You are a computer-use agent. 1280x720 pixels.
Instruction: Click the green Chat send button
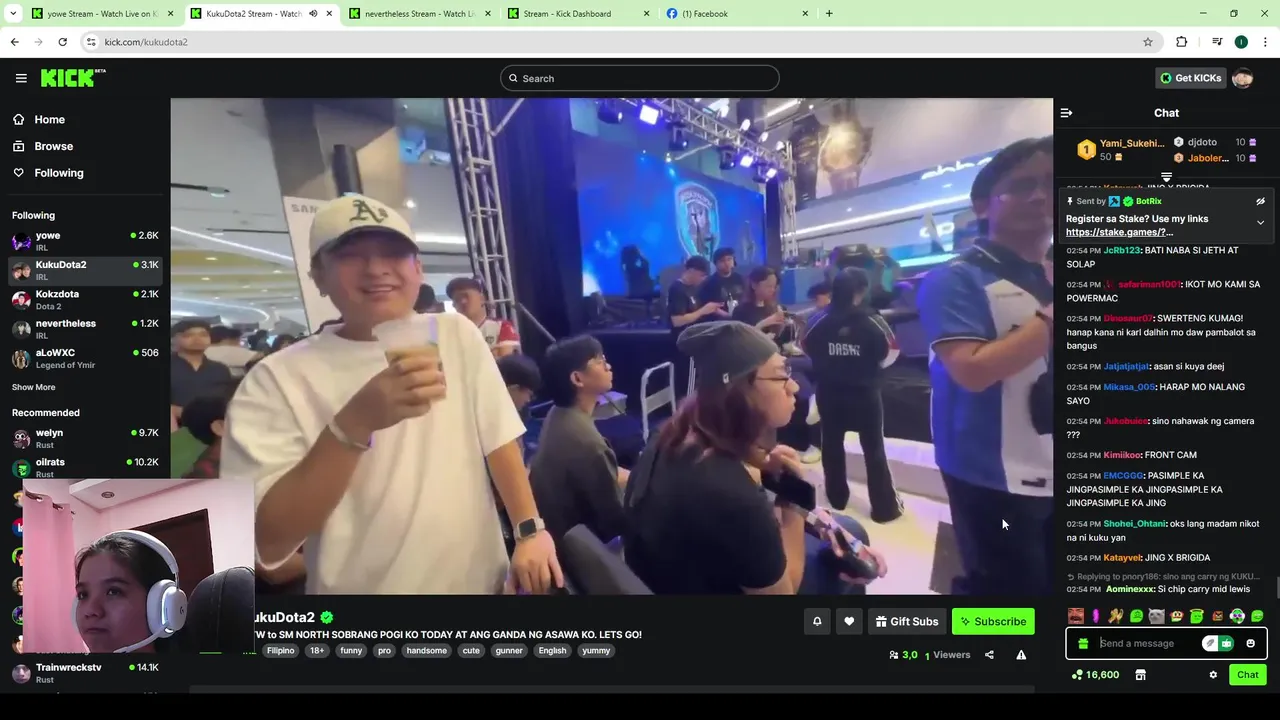(x=1247, y=675)
